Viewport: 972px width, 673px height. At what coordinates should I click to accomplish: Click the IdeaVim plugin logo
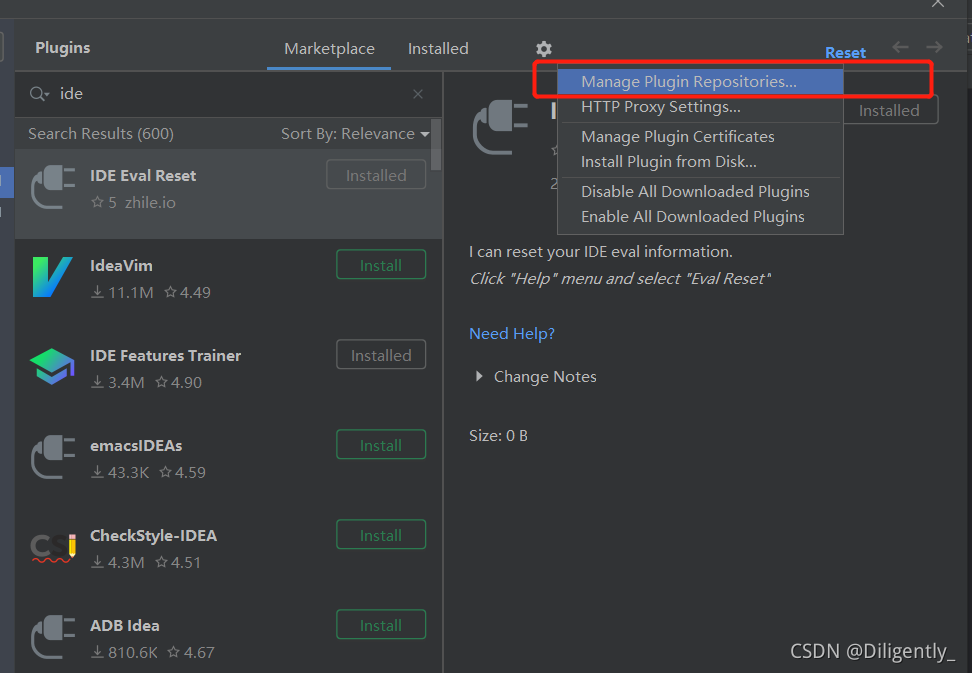[52, 277]
